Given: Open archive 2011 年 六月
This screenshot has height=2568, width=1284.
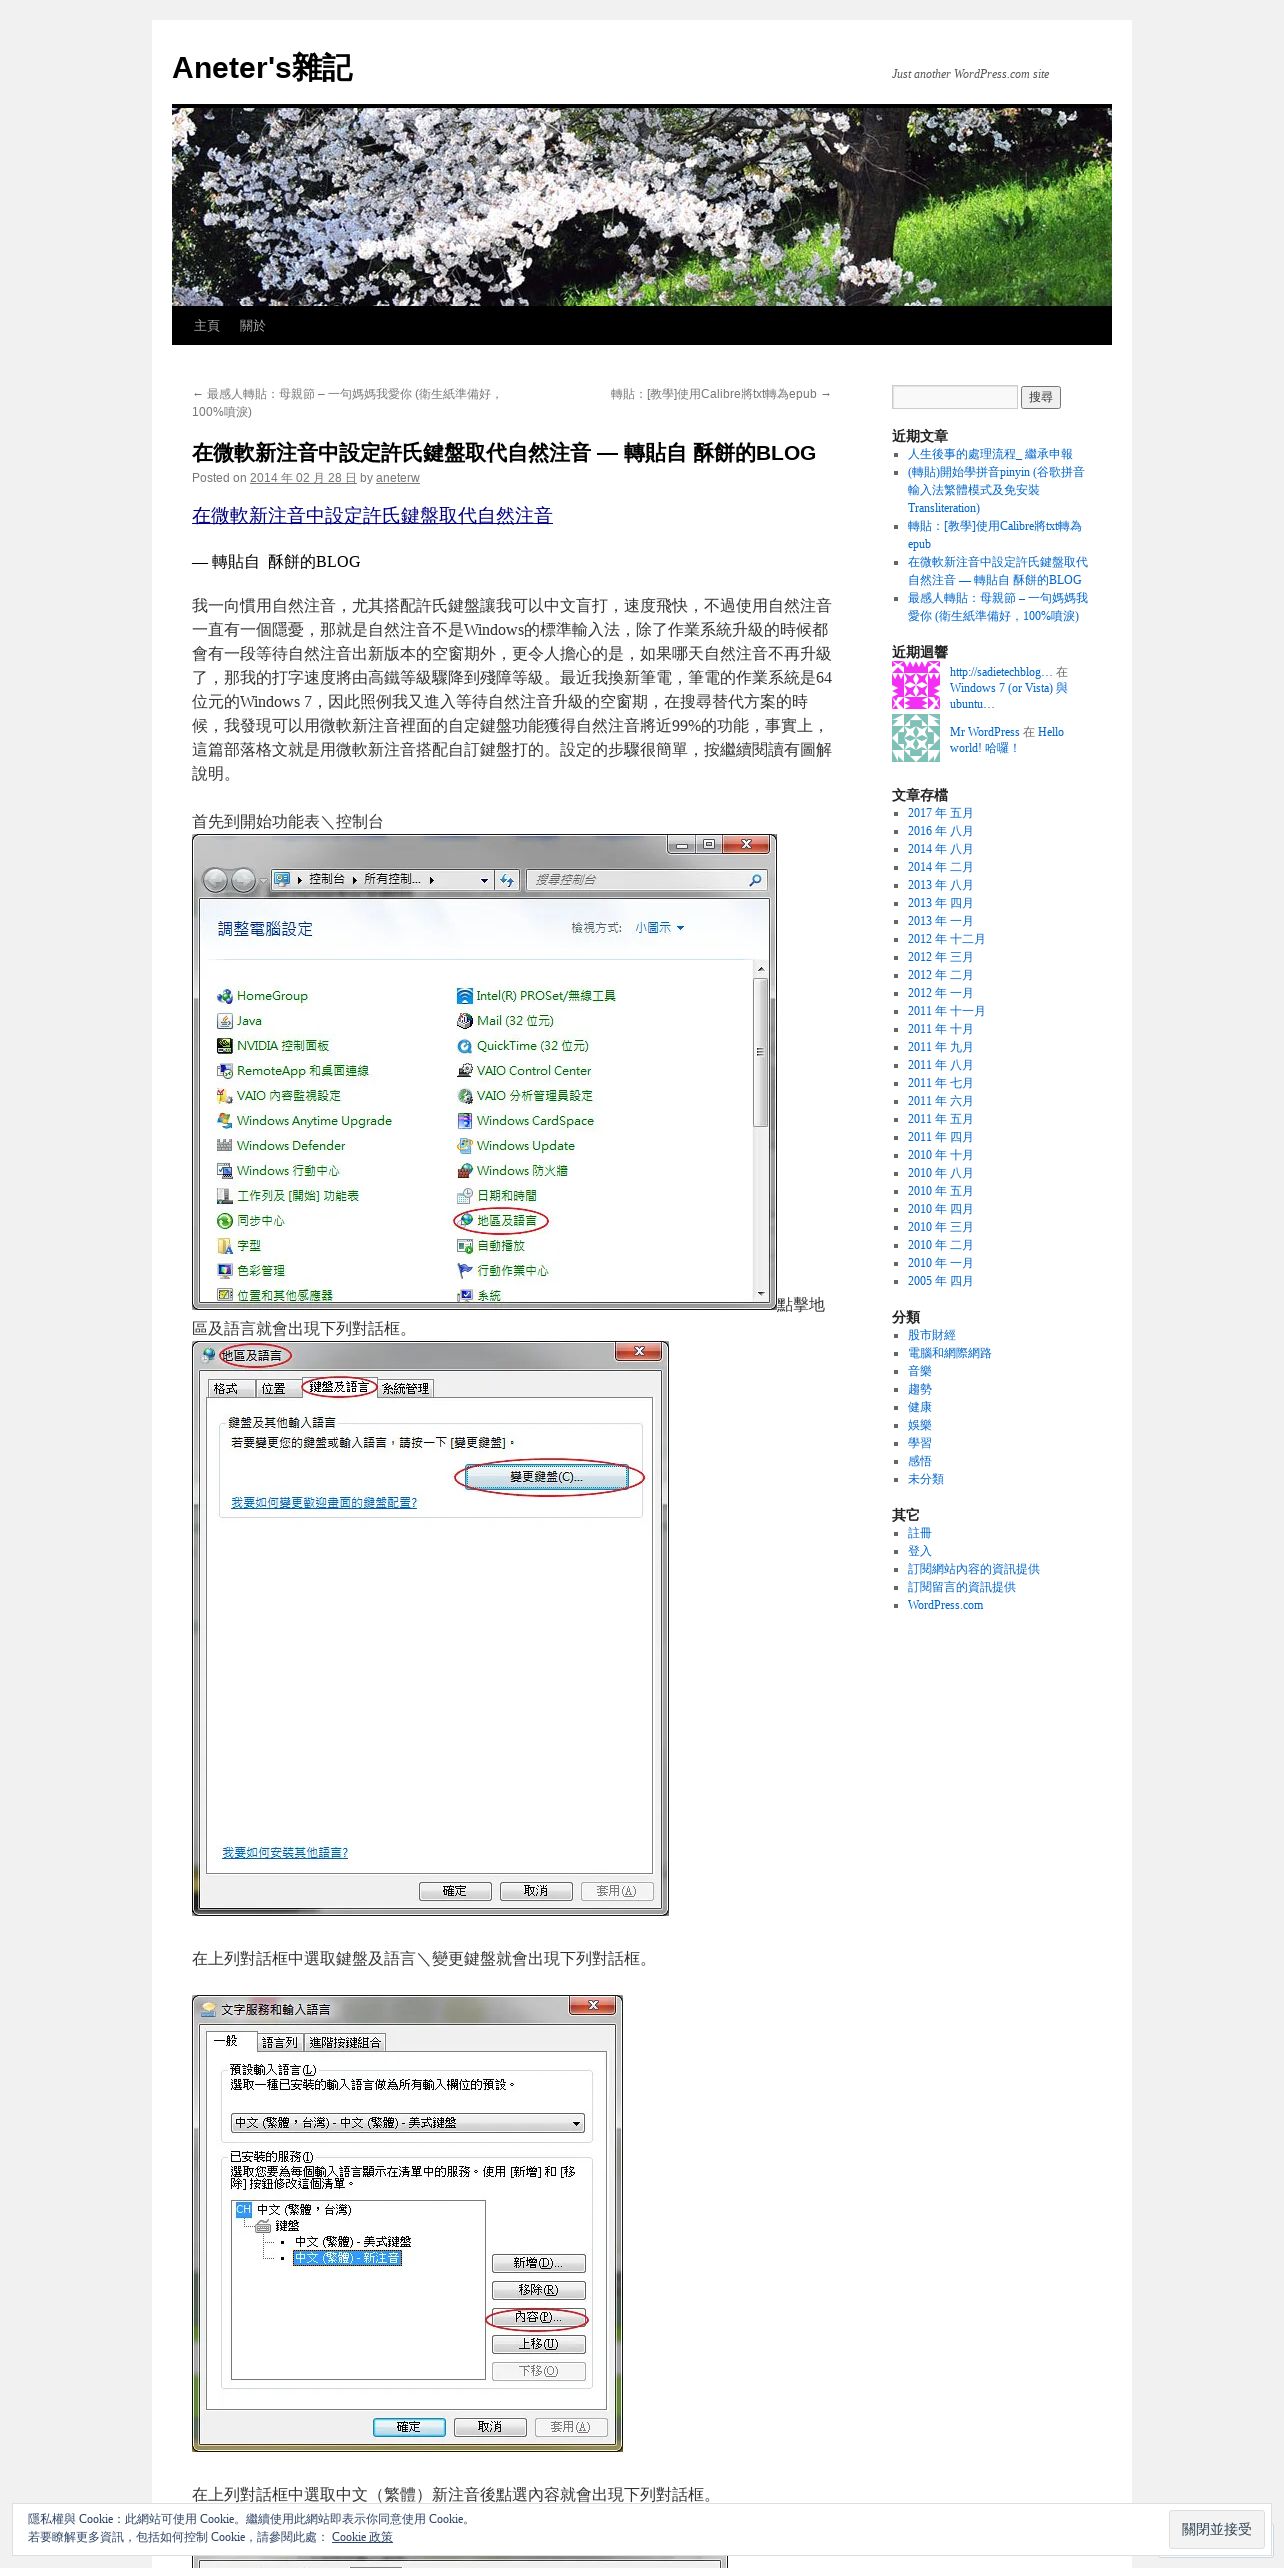Looking at the screenshot, I should pos(940,1101).
